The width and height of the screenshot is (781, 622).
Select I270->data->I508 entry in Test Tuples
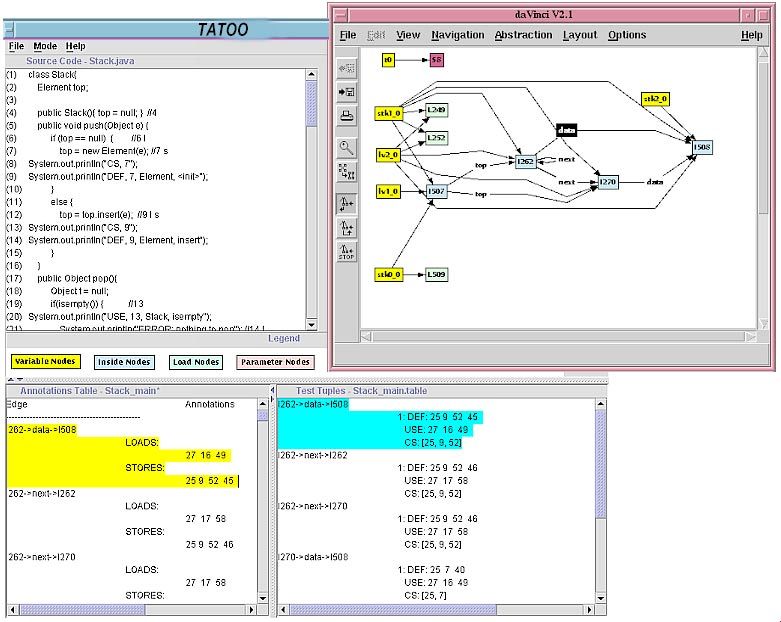[x=313, y=557]
